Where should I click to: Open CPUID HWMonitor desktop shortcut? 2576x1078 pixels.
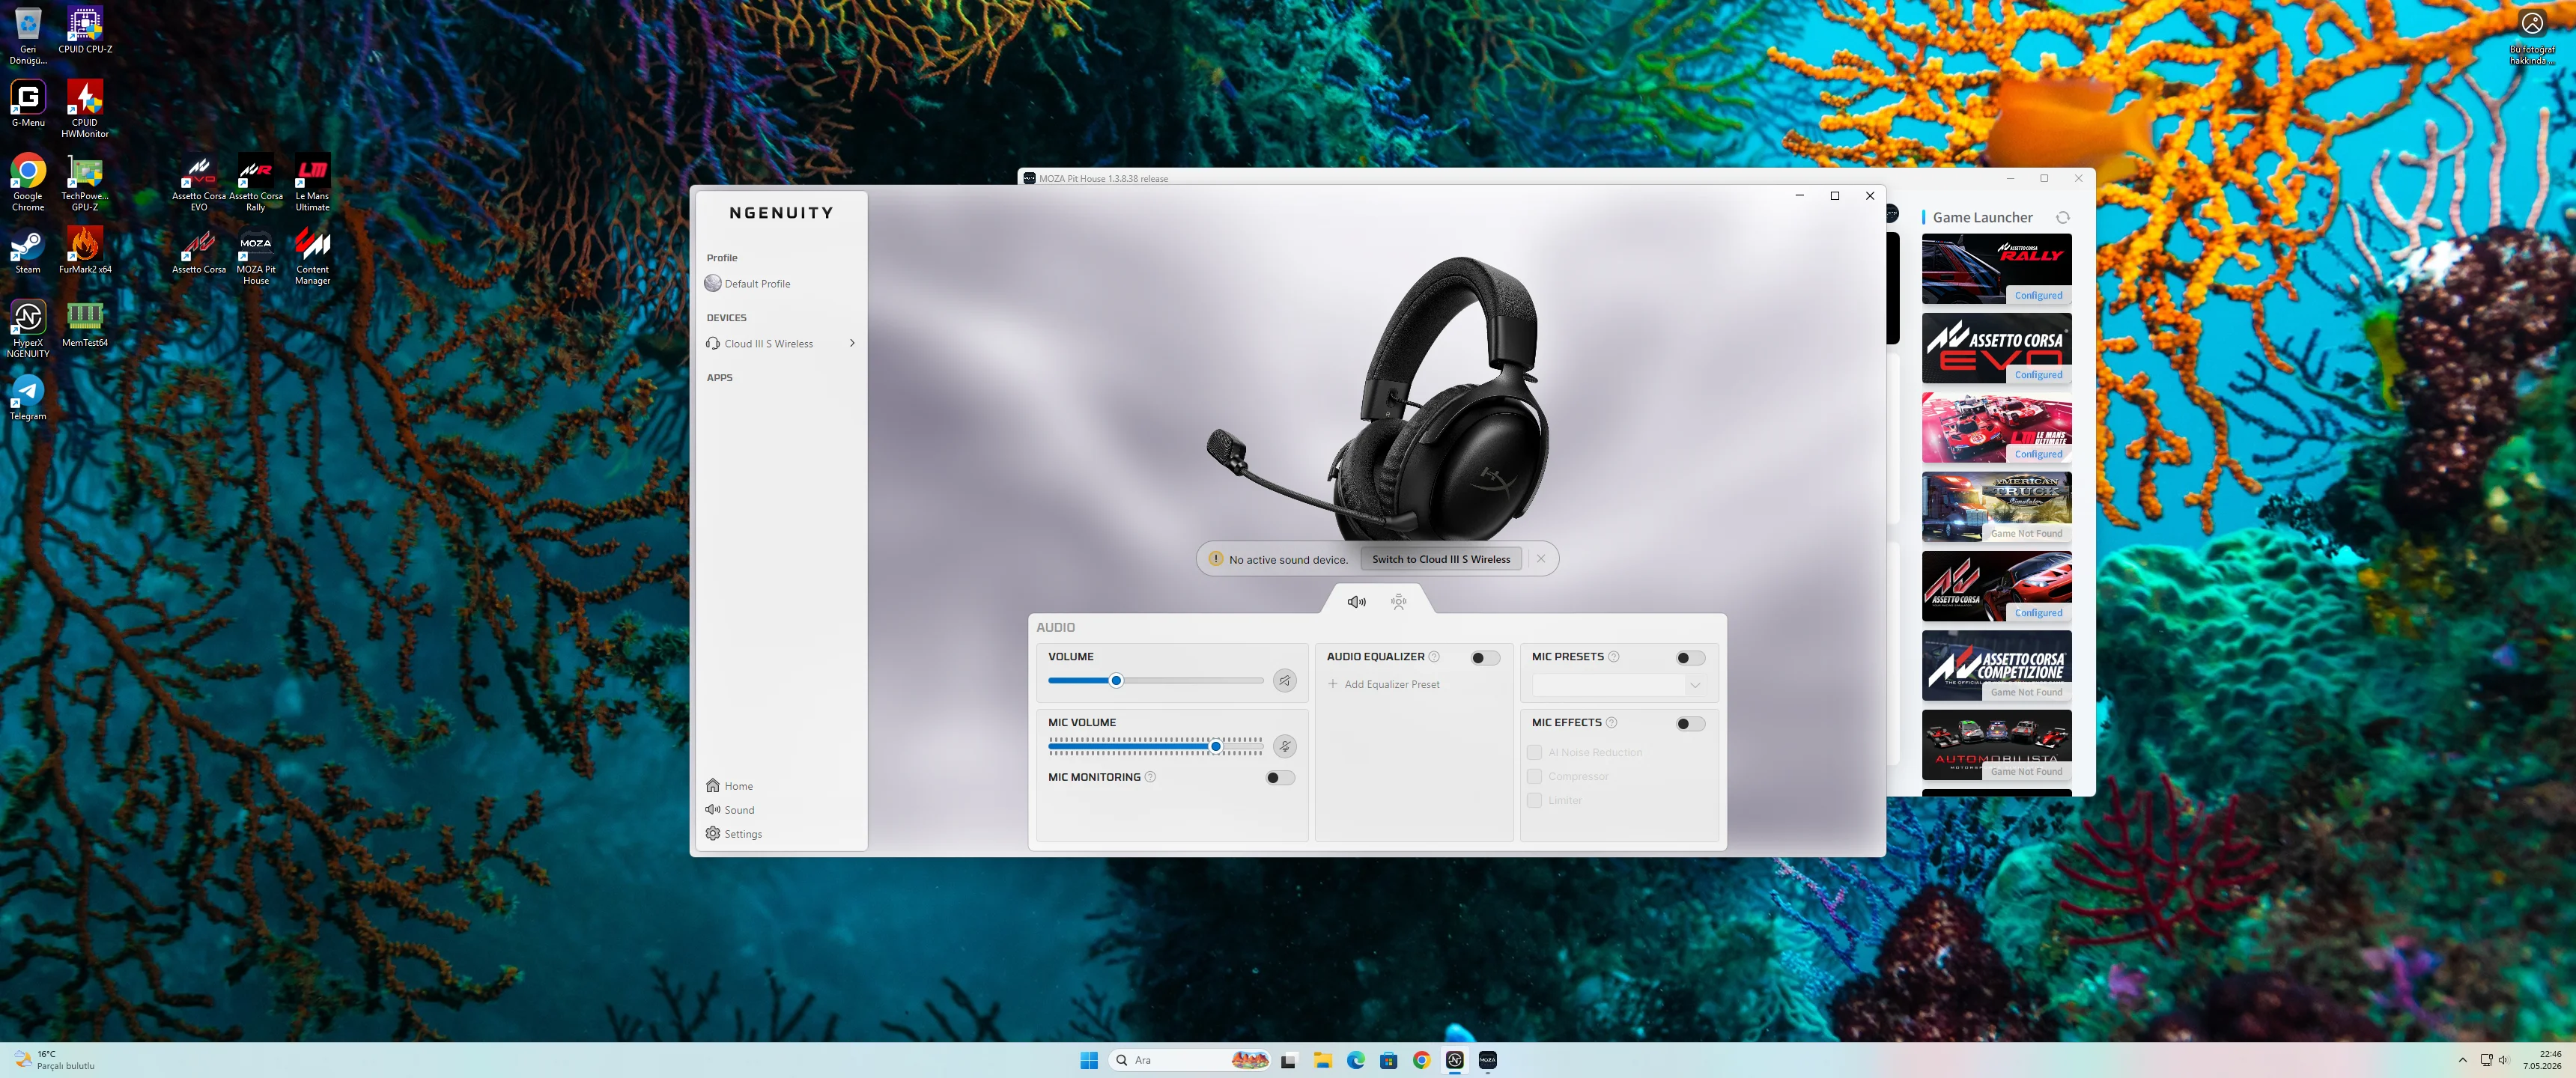(85, 109)
